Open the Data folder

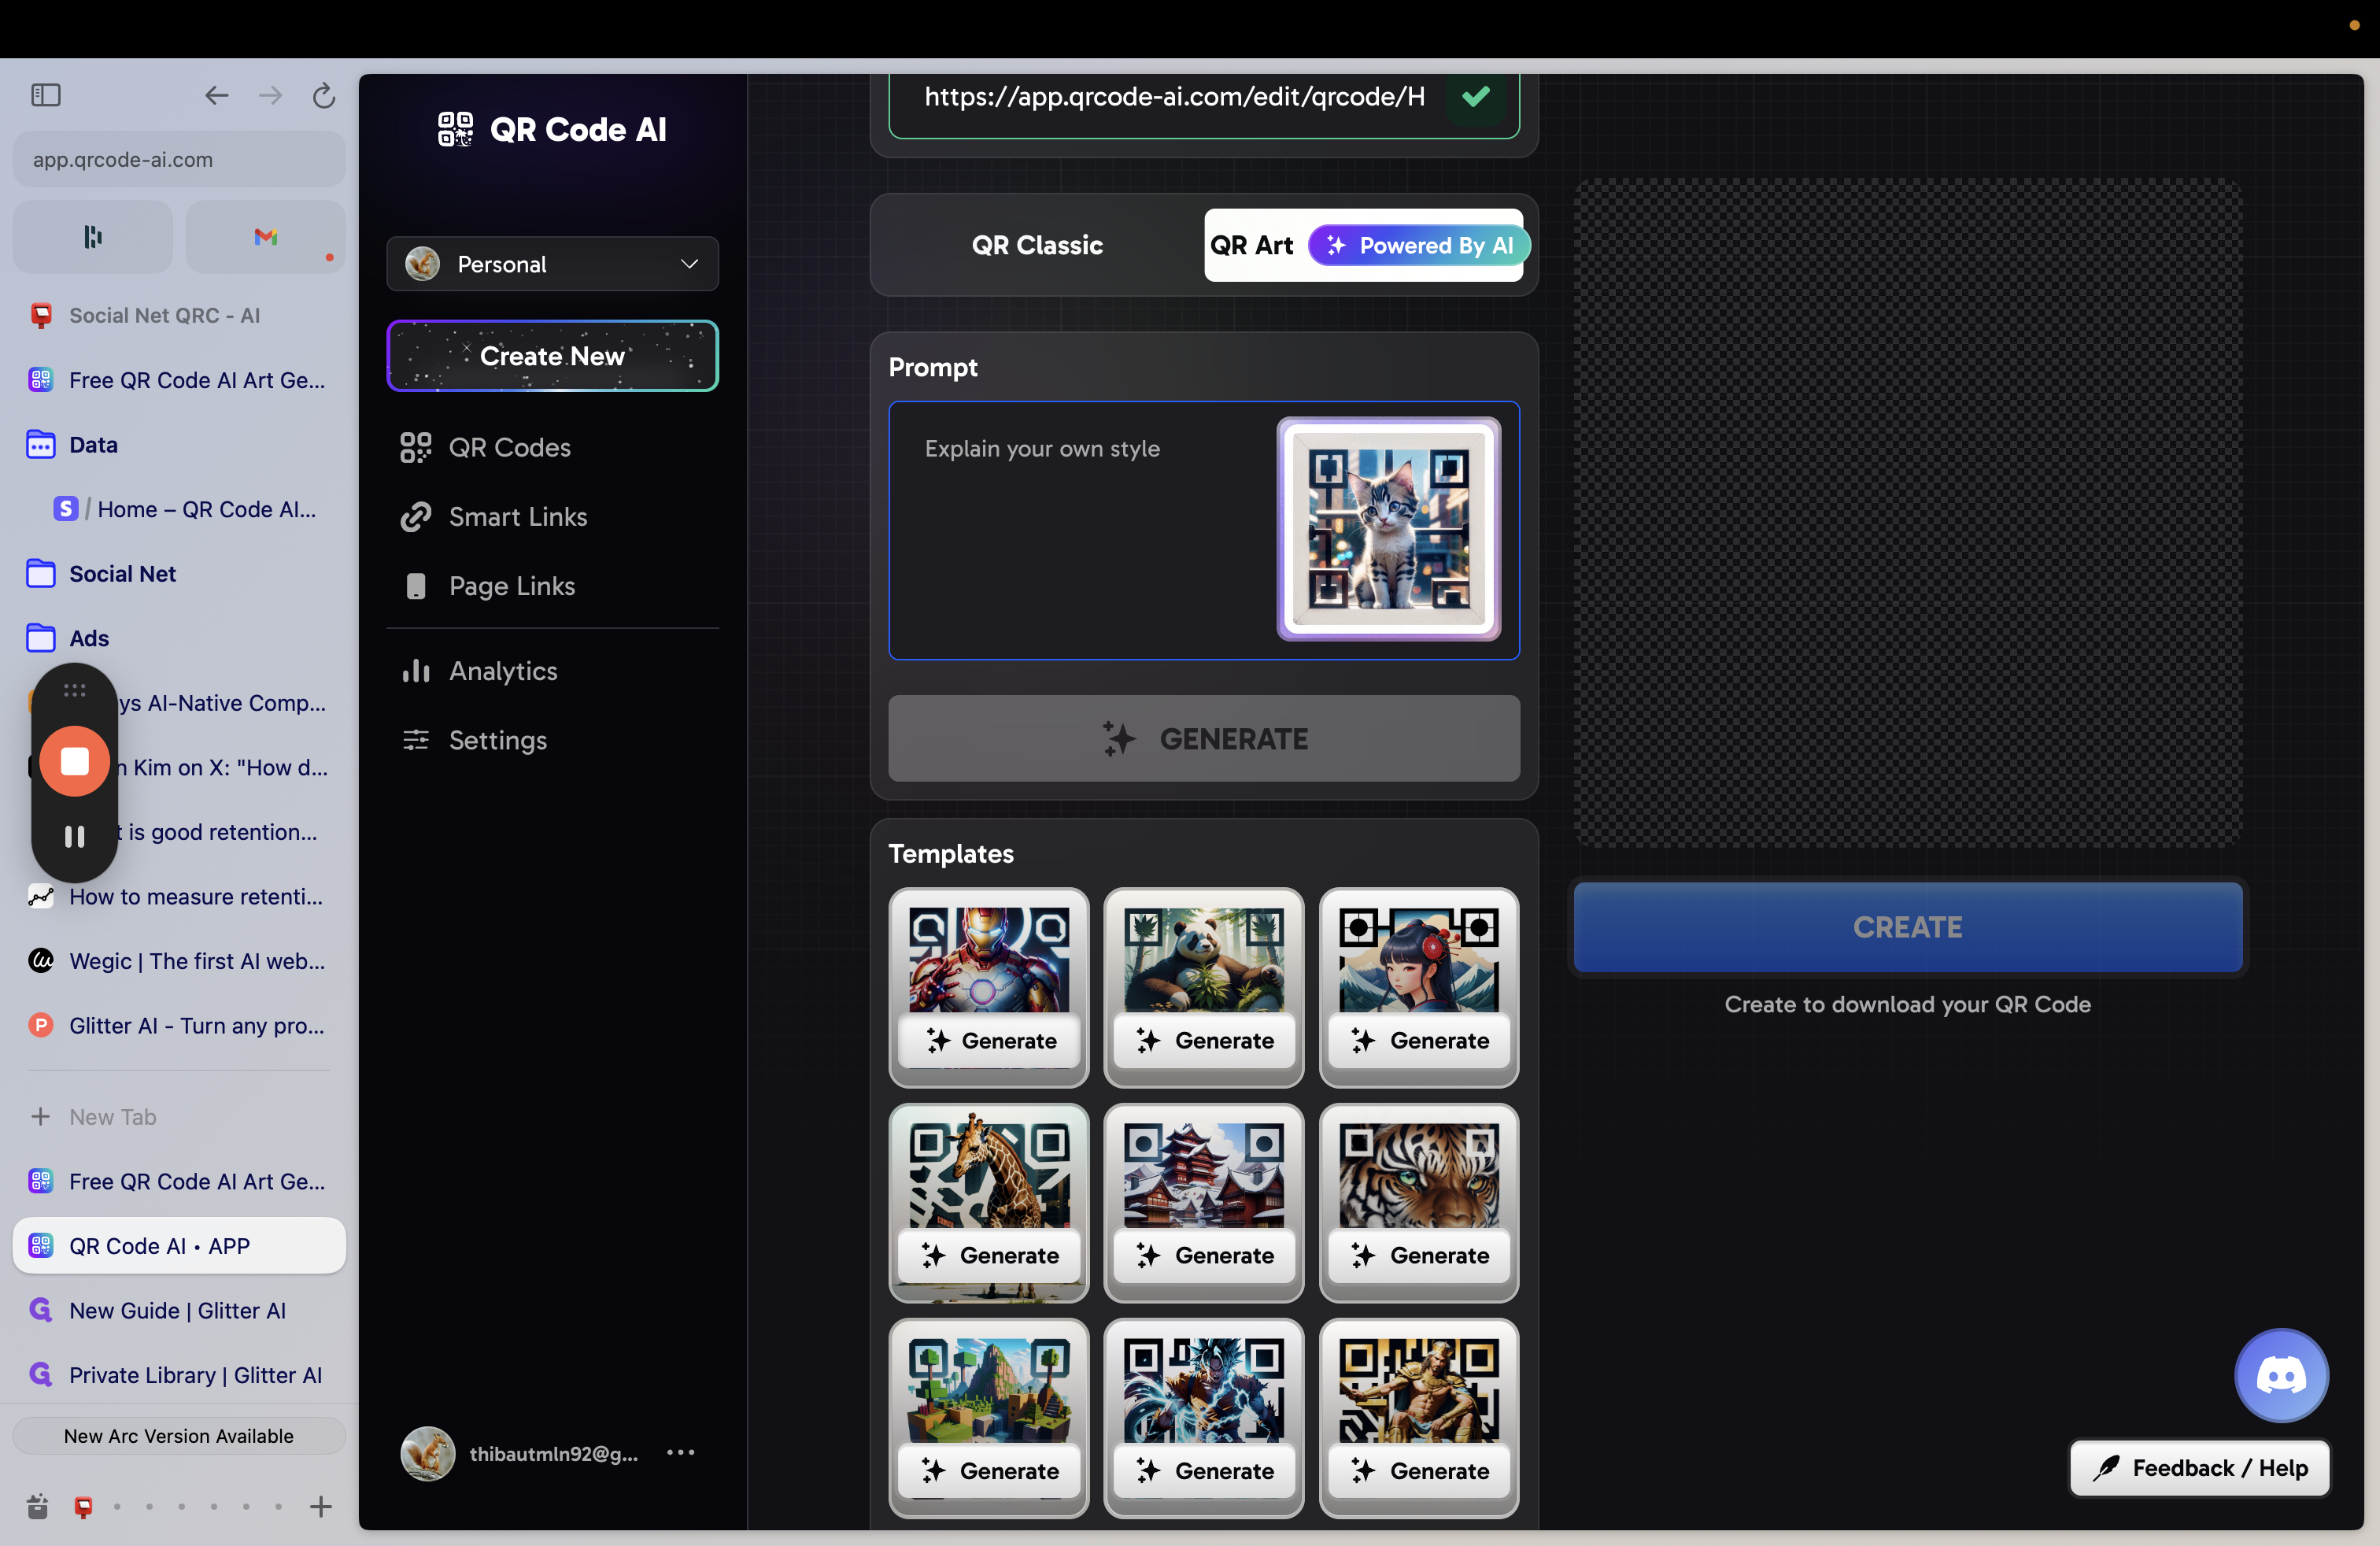coord(179,444)
